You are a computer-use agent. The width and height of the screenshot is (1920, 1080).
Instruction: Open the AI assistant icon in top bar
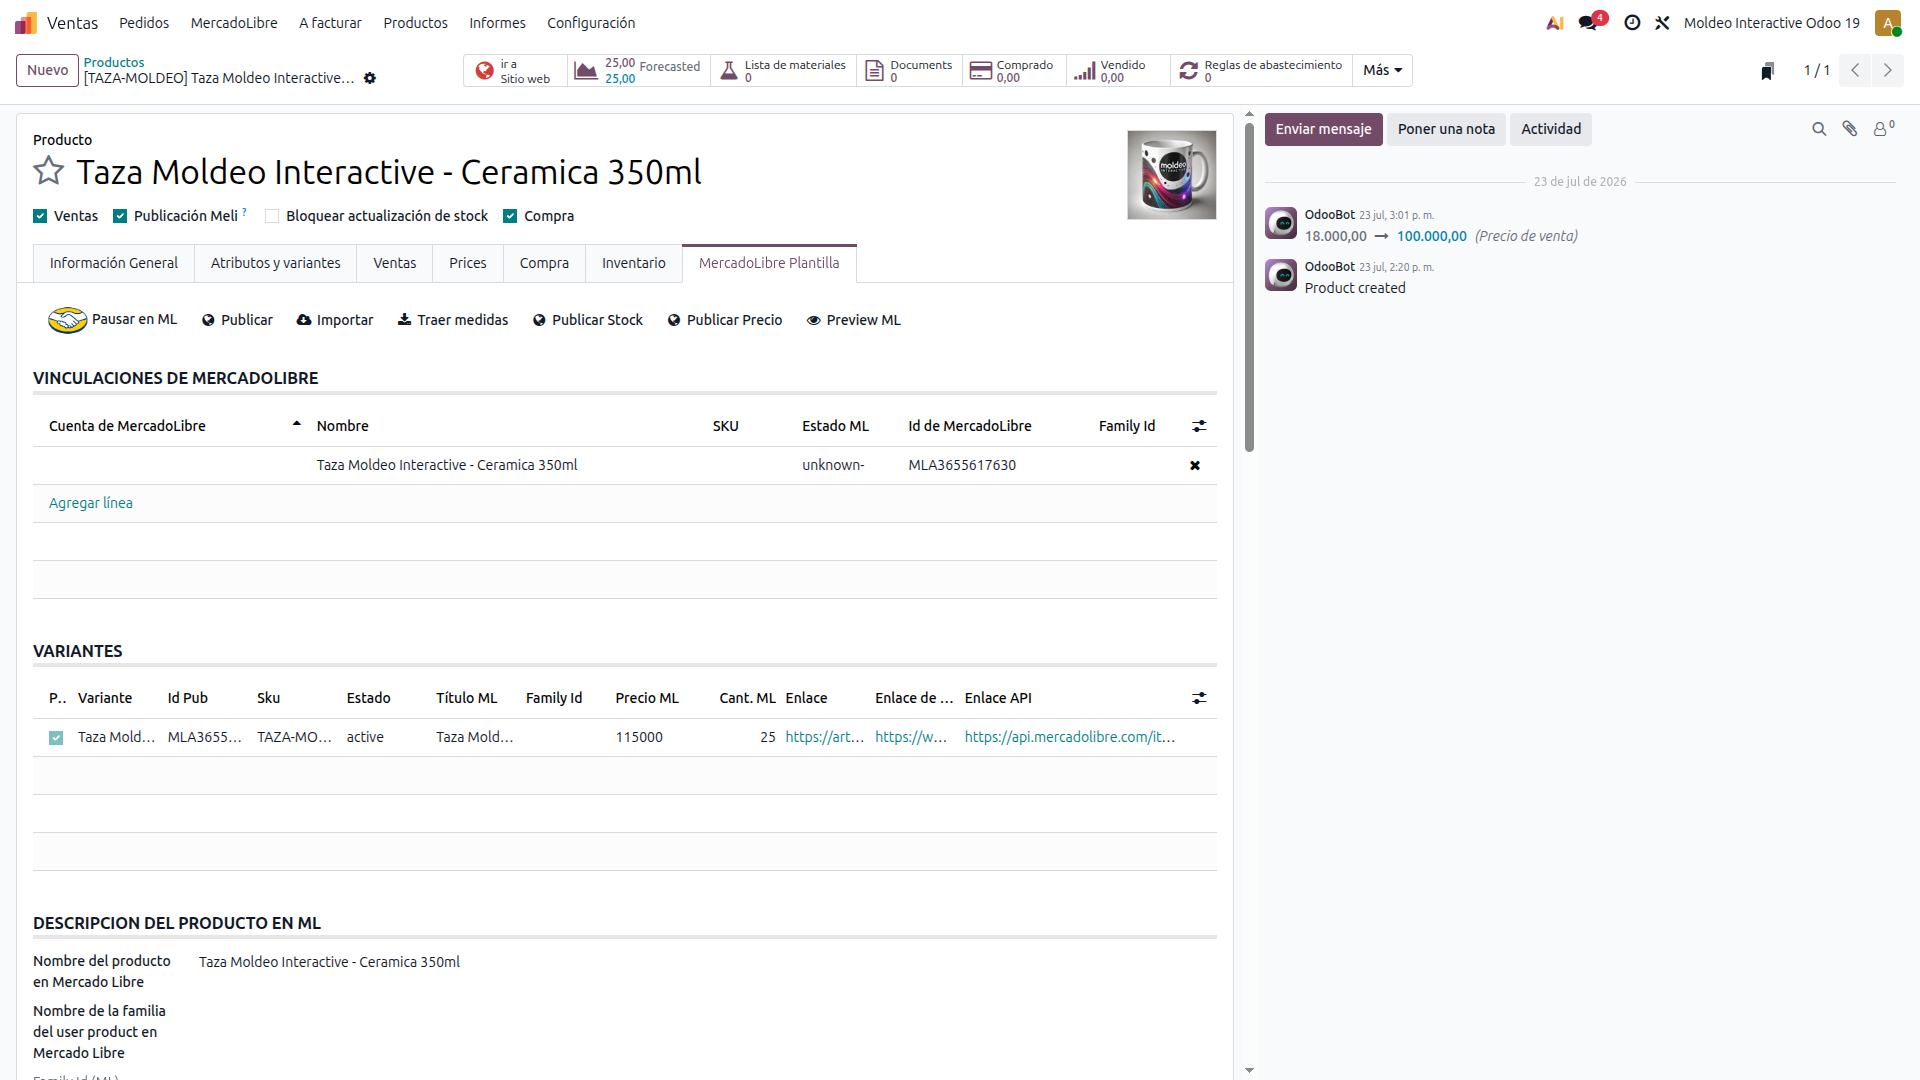pyautogui.click(x=1555, y=22)
